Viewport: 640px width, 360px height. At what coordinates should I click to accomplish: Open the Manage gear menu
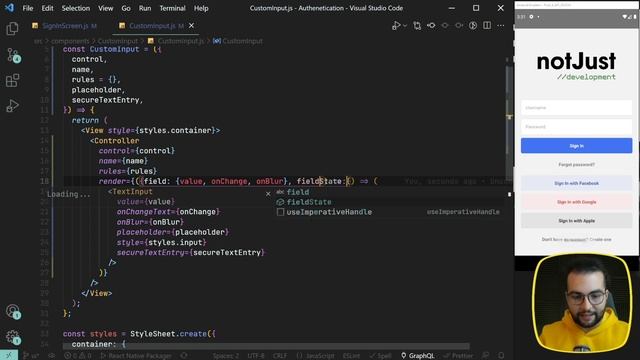click(13, 337)
